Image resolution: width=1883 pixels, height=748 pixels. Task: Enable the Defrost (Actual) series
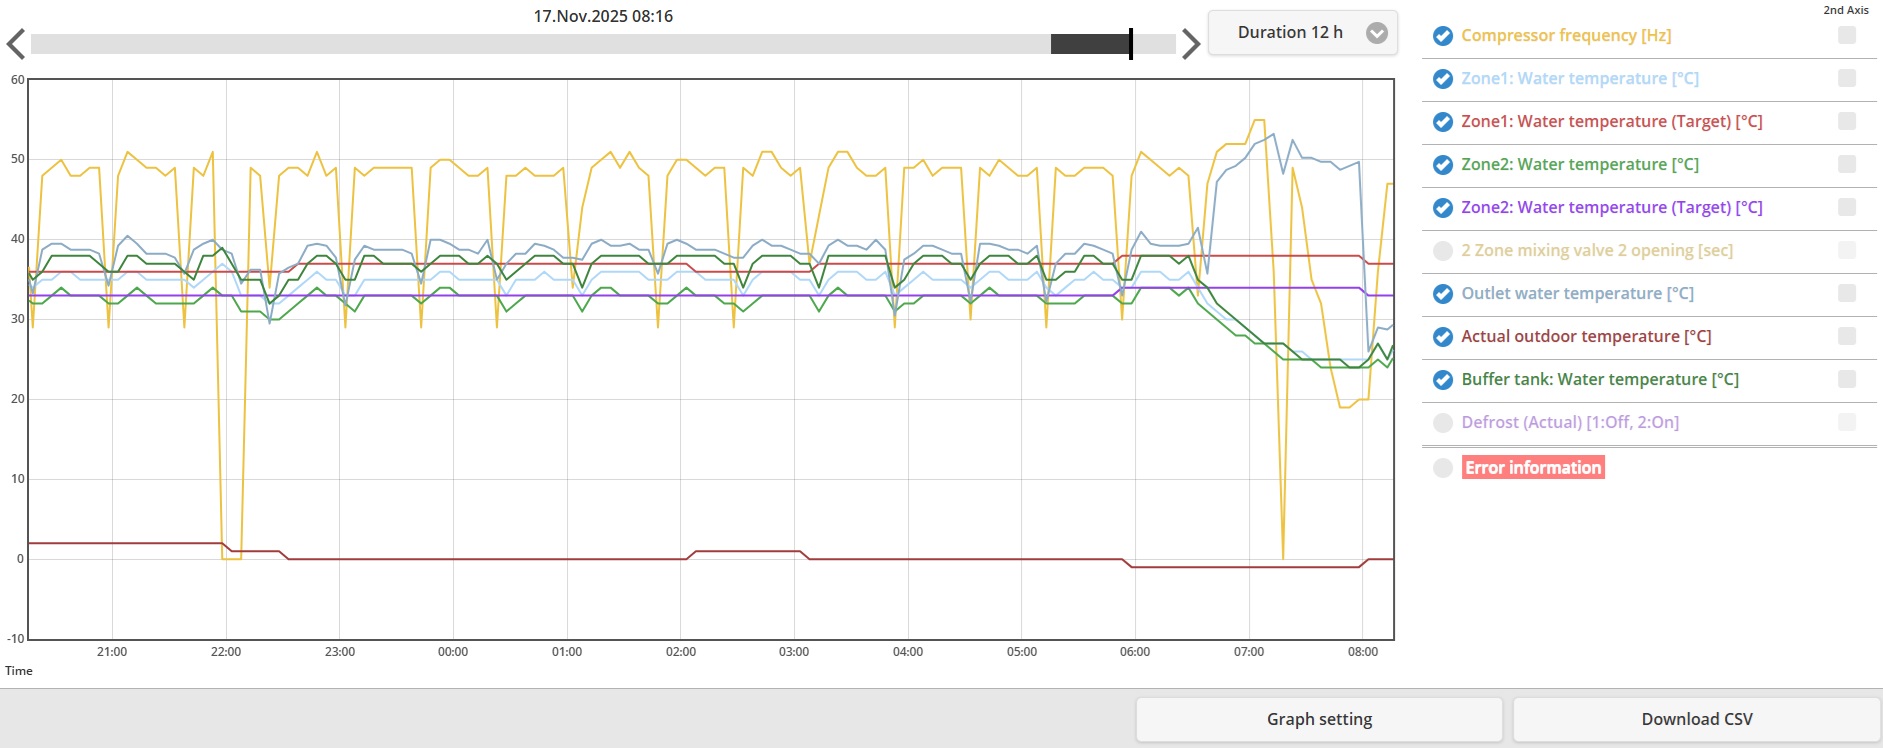pyautogui.click(x=1442, y=423)
